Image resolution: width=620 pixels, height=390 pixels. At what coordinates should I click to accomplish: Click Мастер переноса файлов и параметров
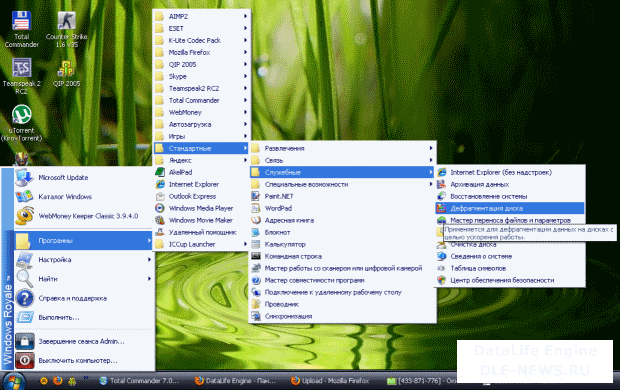pyautogui.click(x=510, y=220)
